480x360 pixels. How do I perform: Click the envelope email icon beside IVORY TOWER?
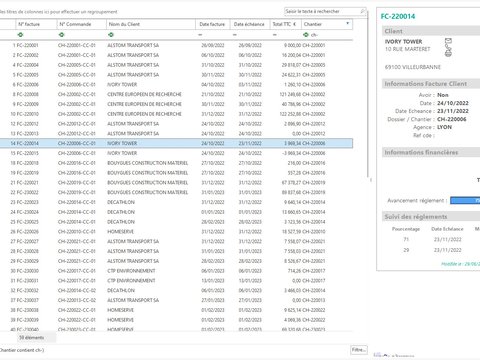pos(448,41)
